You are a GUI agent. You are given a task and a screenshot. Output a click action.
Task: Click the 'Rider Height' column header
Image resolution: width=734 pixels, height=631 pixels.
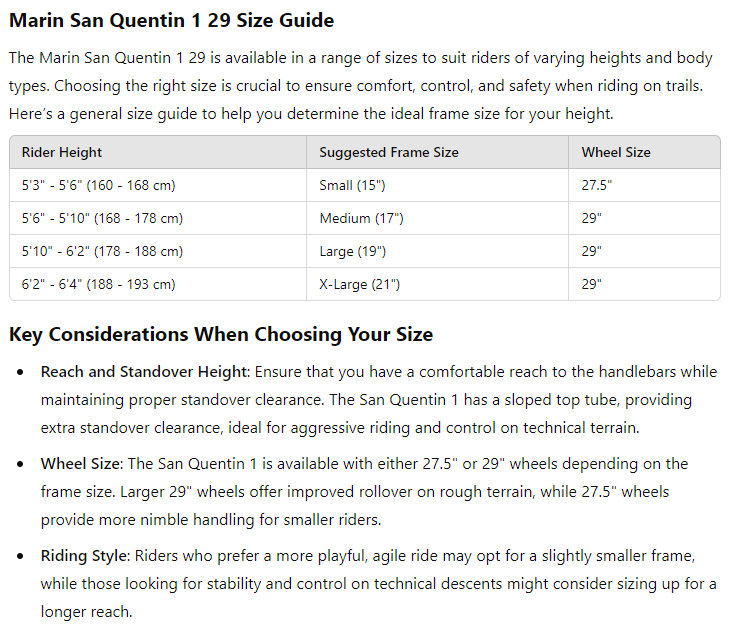[62, 153]
